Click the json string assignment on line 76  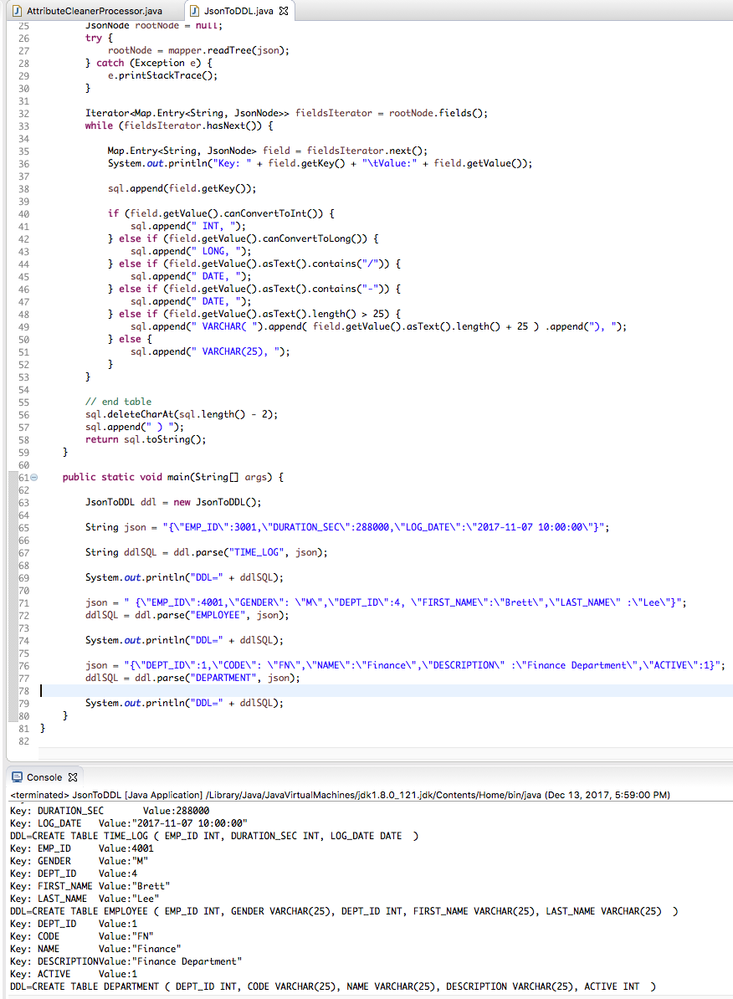coord(405,665)
